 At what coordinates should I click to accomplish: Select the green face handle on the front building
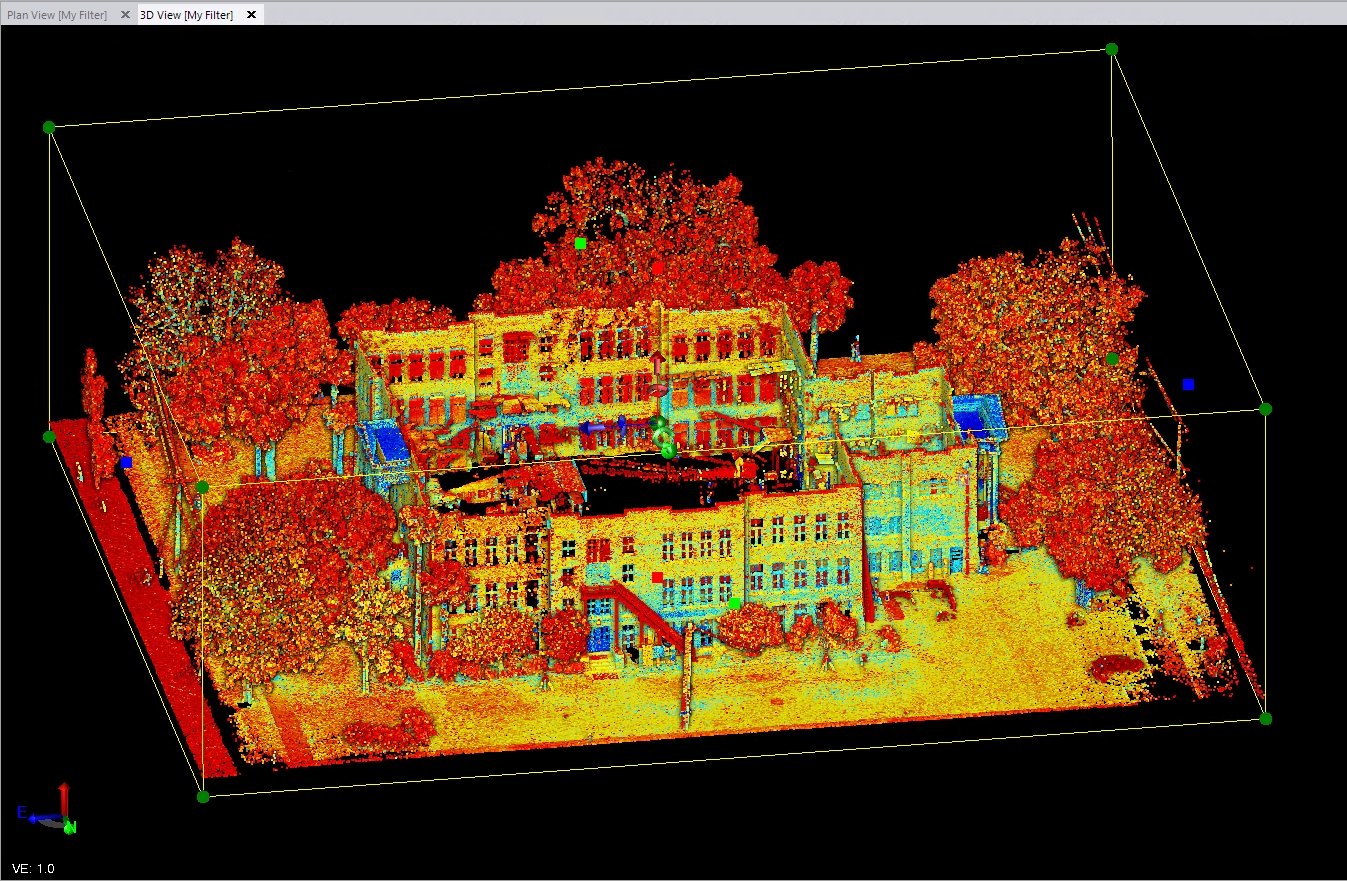click(735, 603)
